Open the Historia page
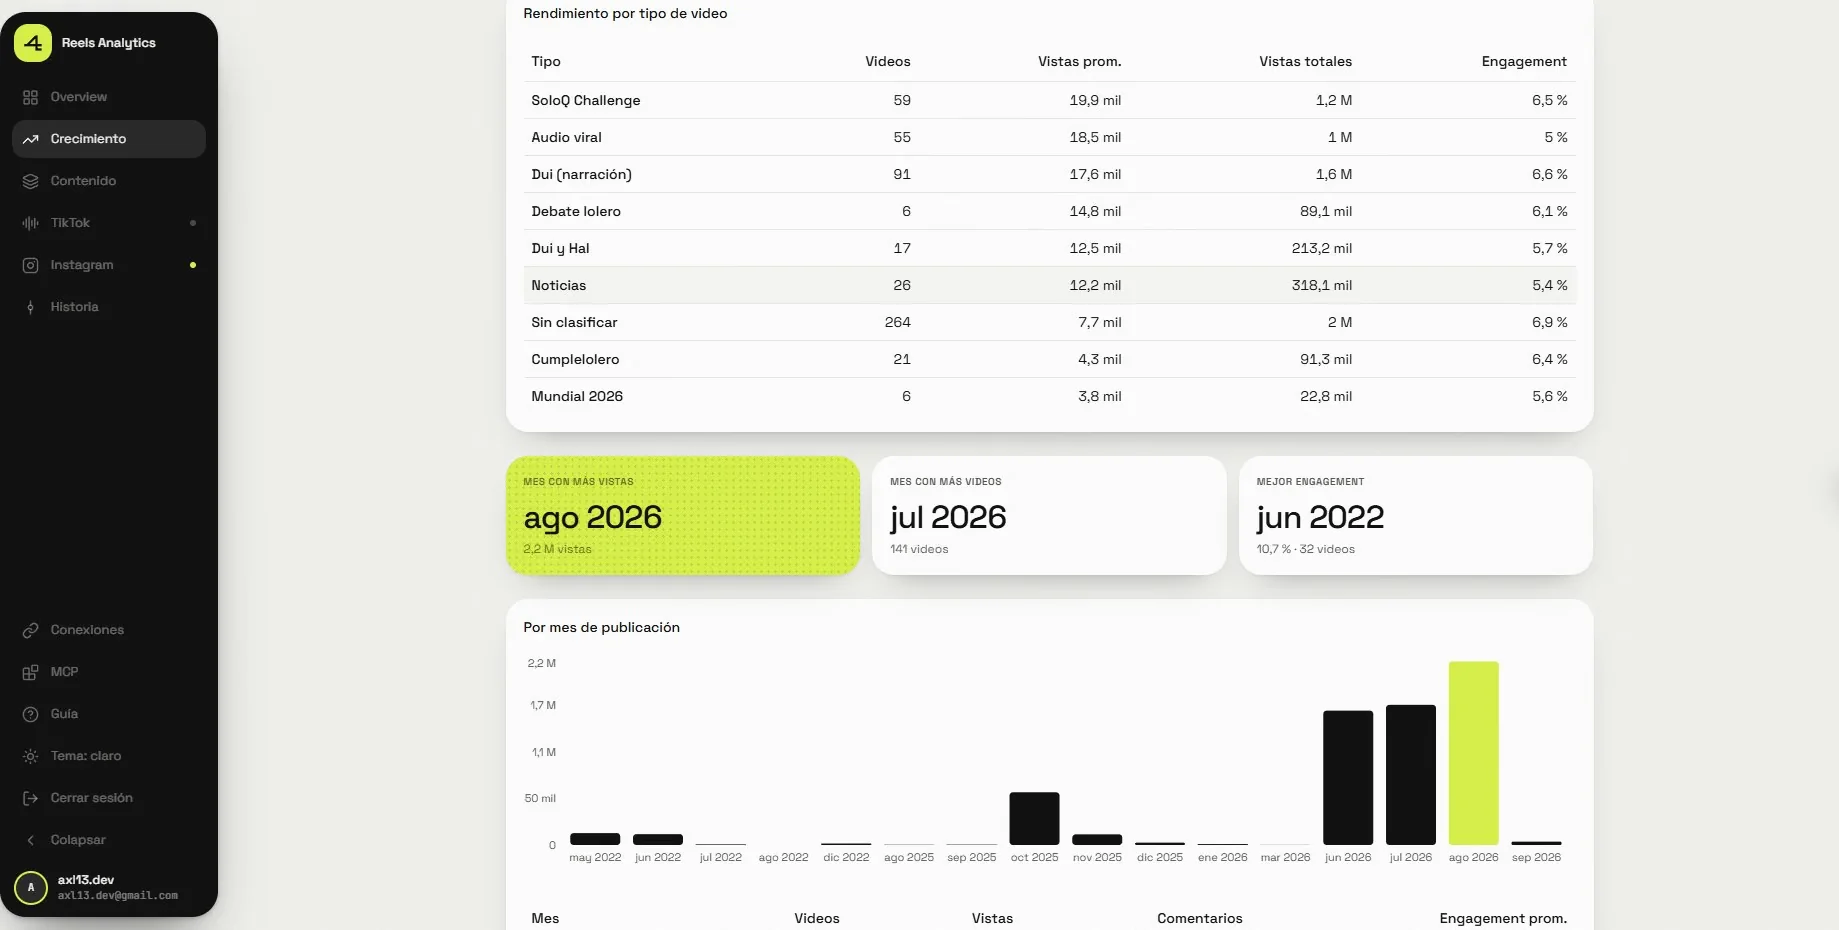The height and width of the screenshot is (930, 1839). coord(109,307)
